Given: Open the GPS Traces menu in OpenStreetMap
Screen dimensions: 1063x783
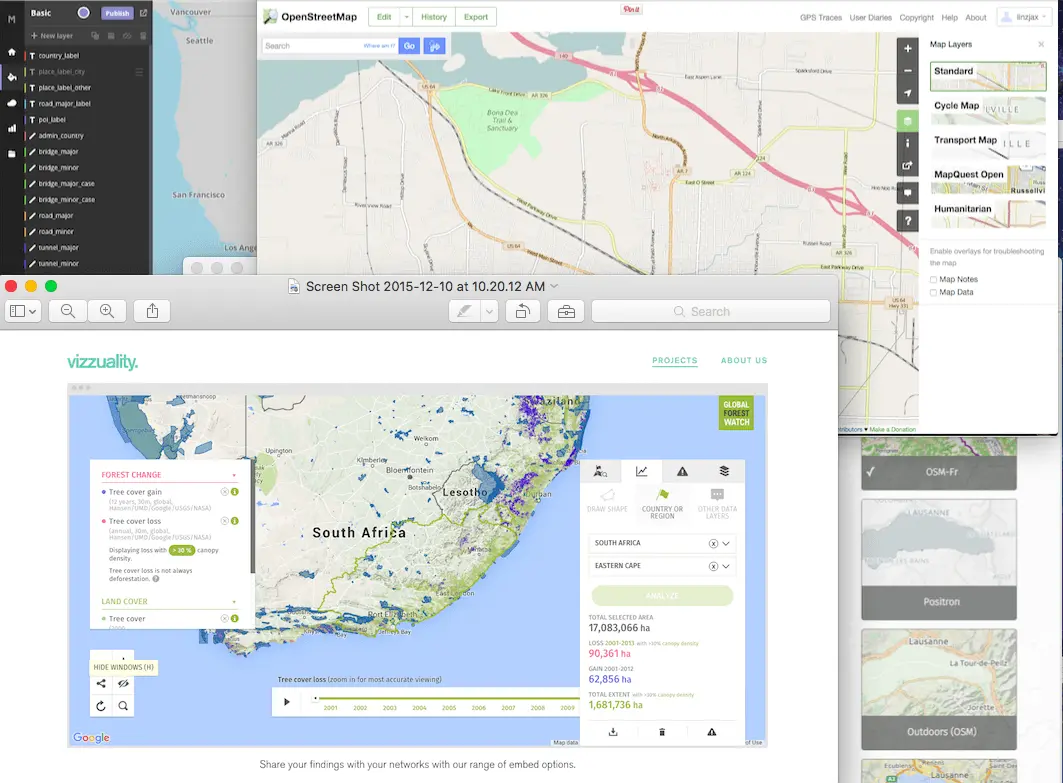Looking at the screenshot, I should pyautogui.click(x=820, y=18).
